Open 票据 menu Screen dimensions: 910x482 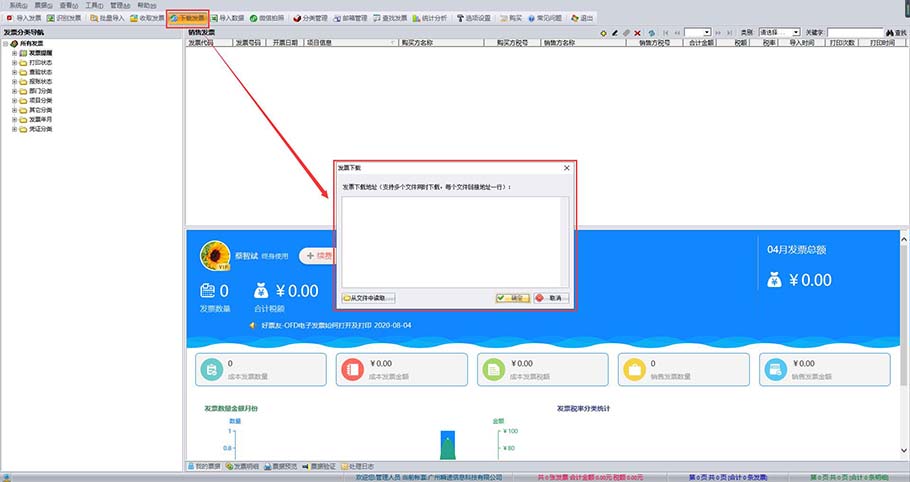click(44, 5)
